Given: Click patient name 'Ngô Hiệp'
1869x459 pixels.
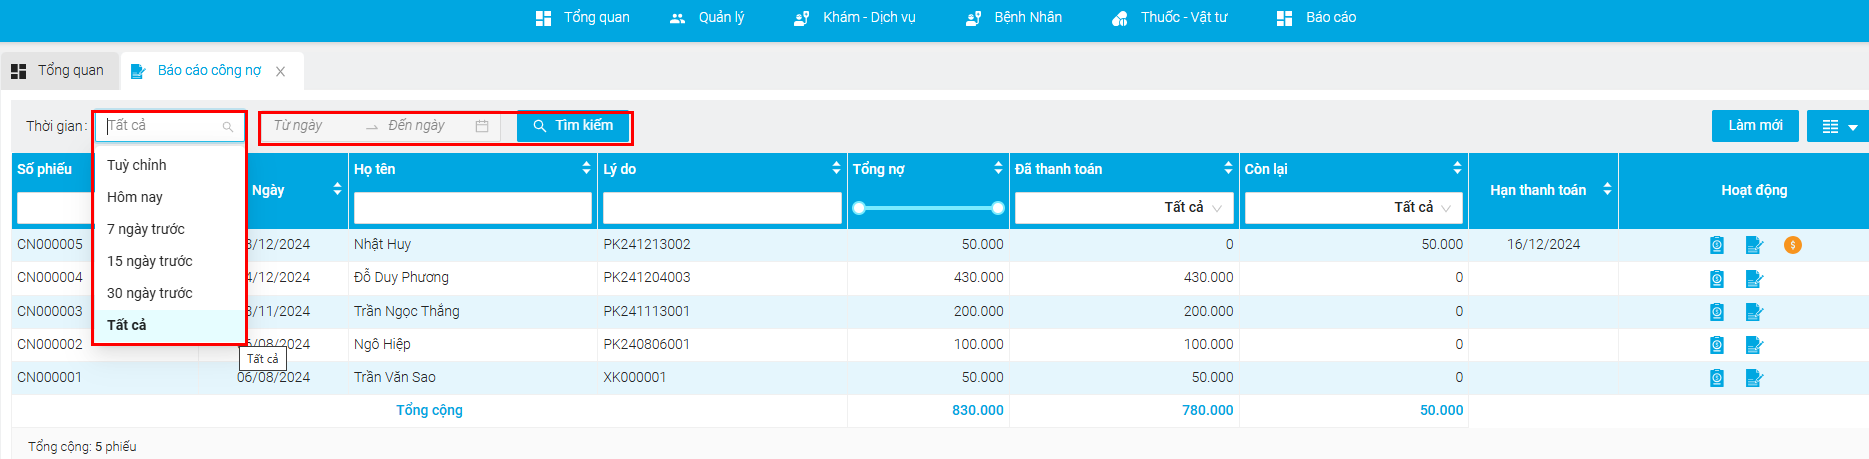Looking at the screenshot, I should coord(382,344).
